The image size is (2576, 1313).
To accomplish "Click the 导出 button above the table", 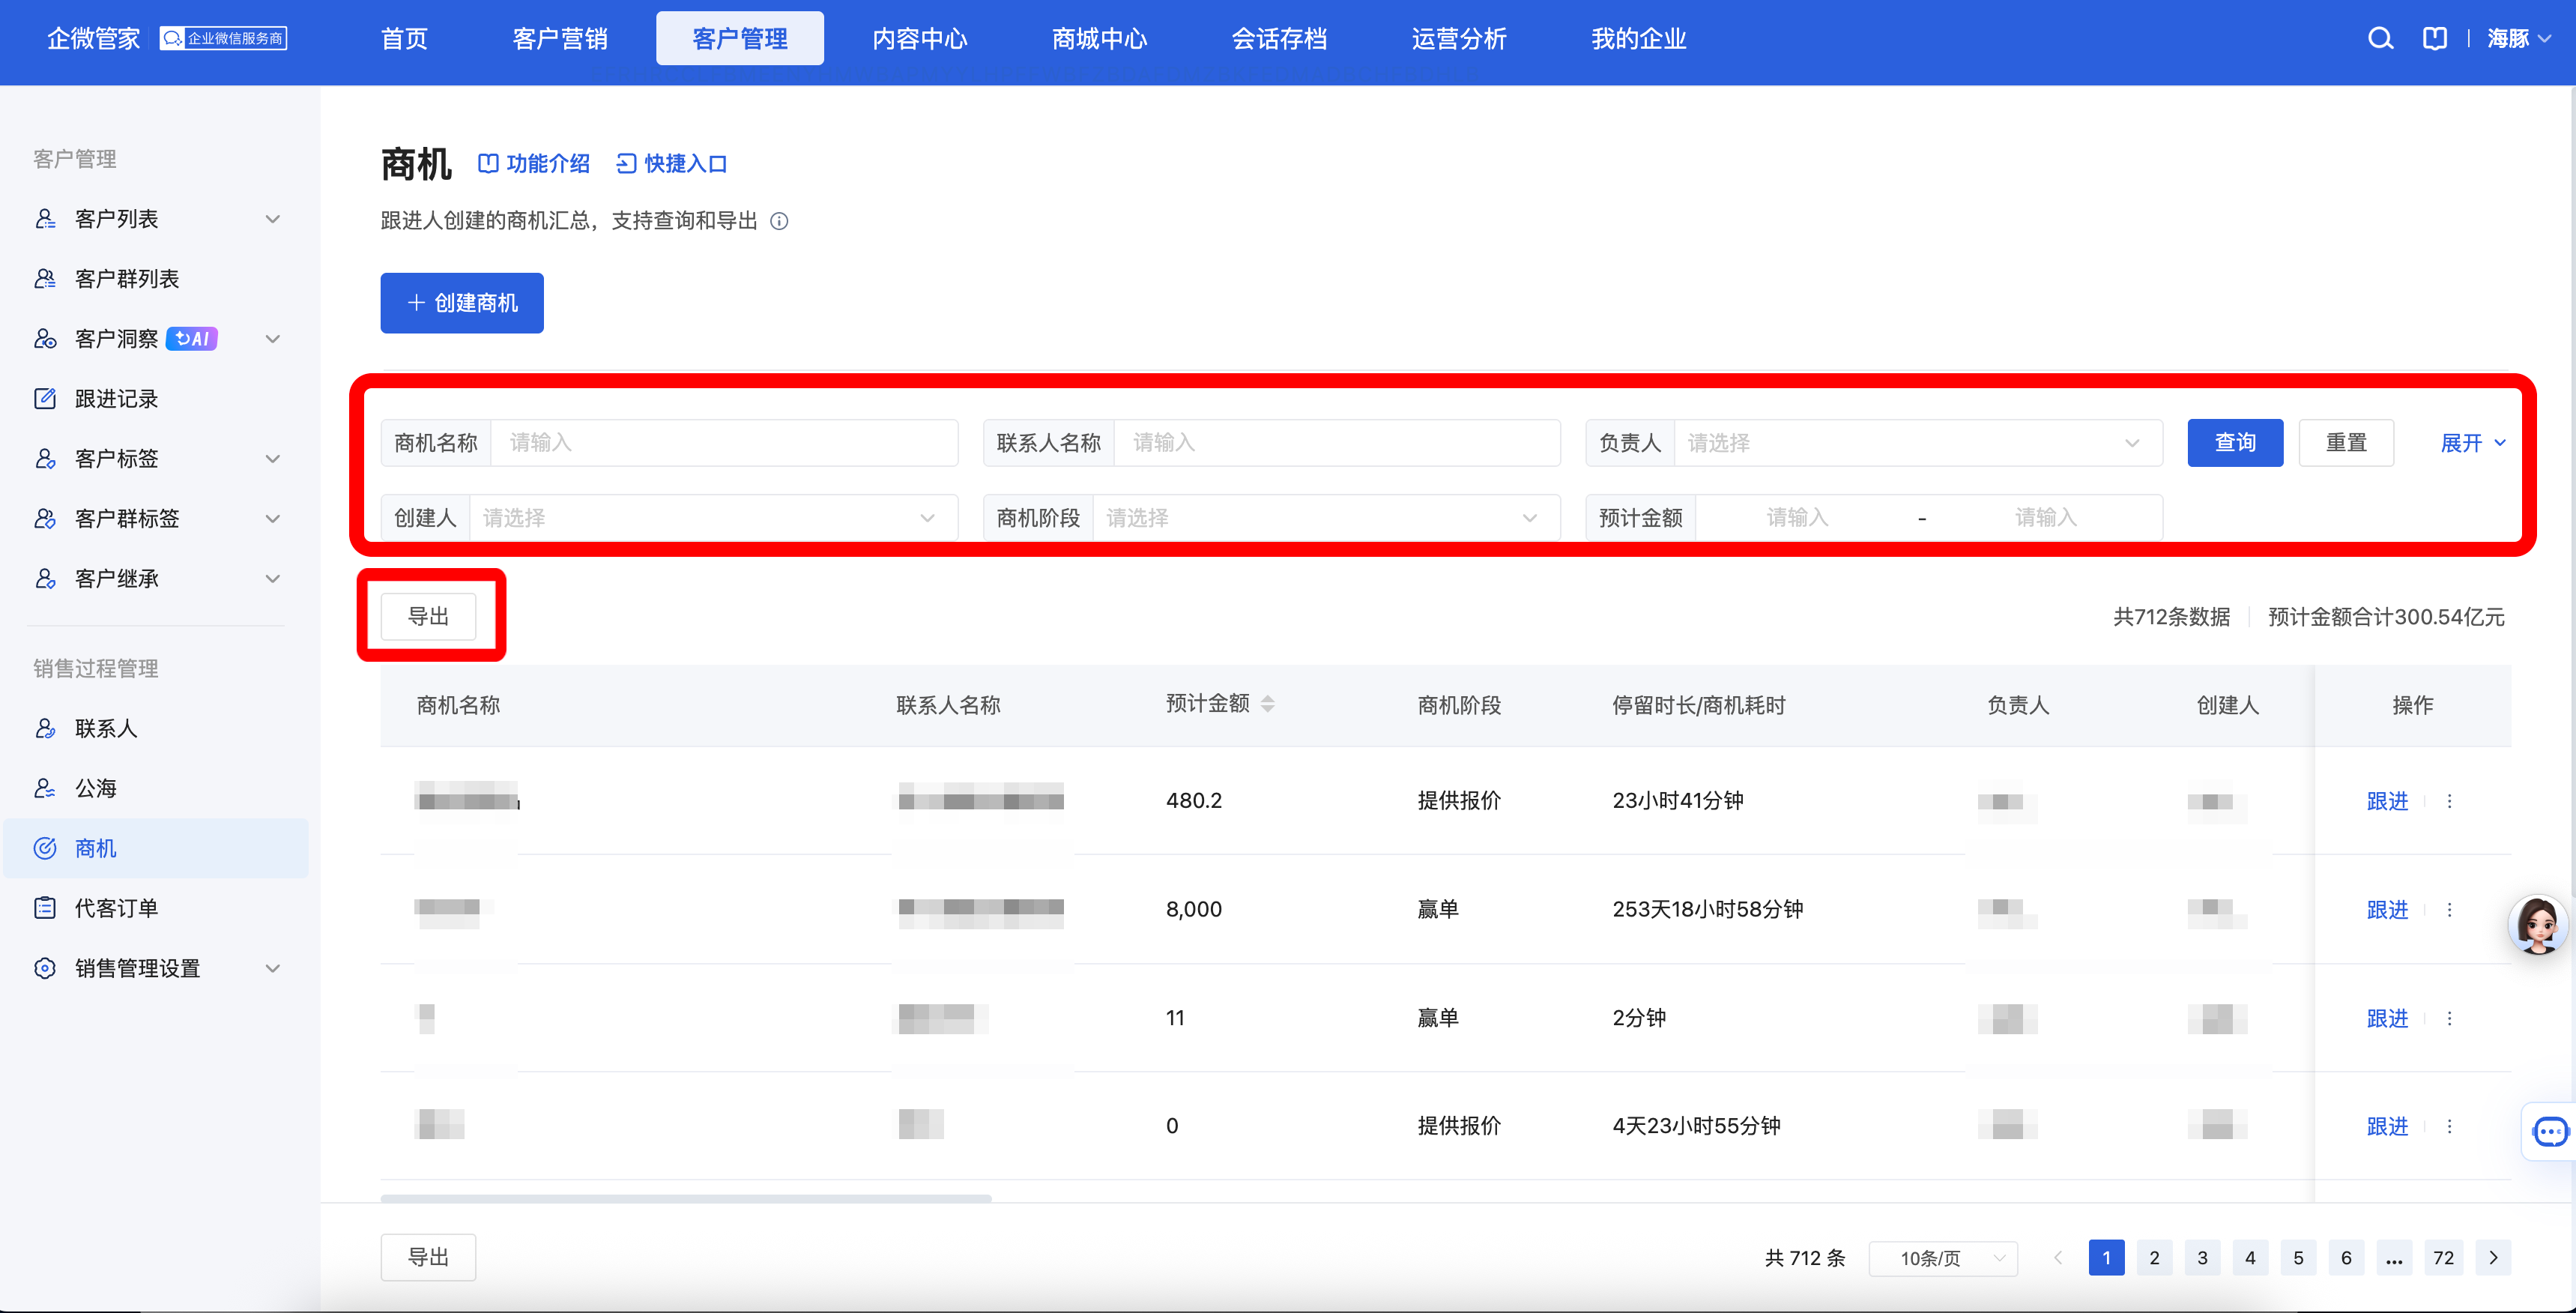I will click(428, 616).
